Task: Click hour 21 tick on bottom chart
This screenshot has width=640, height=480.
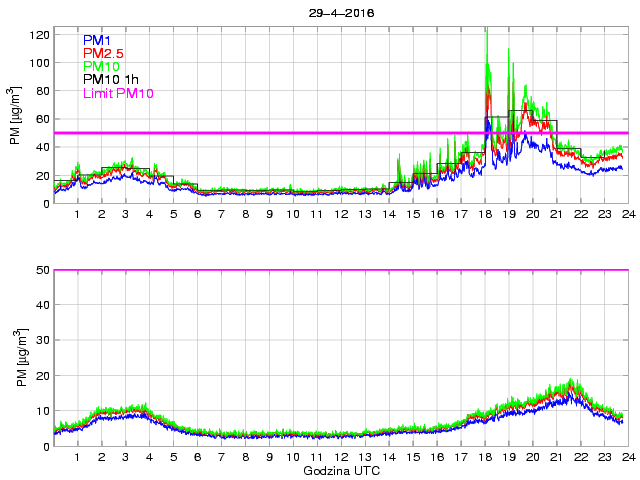Action: pyautogui.click(x=556, y=458)
